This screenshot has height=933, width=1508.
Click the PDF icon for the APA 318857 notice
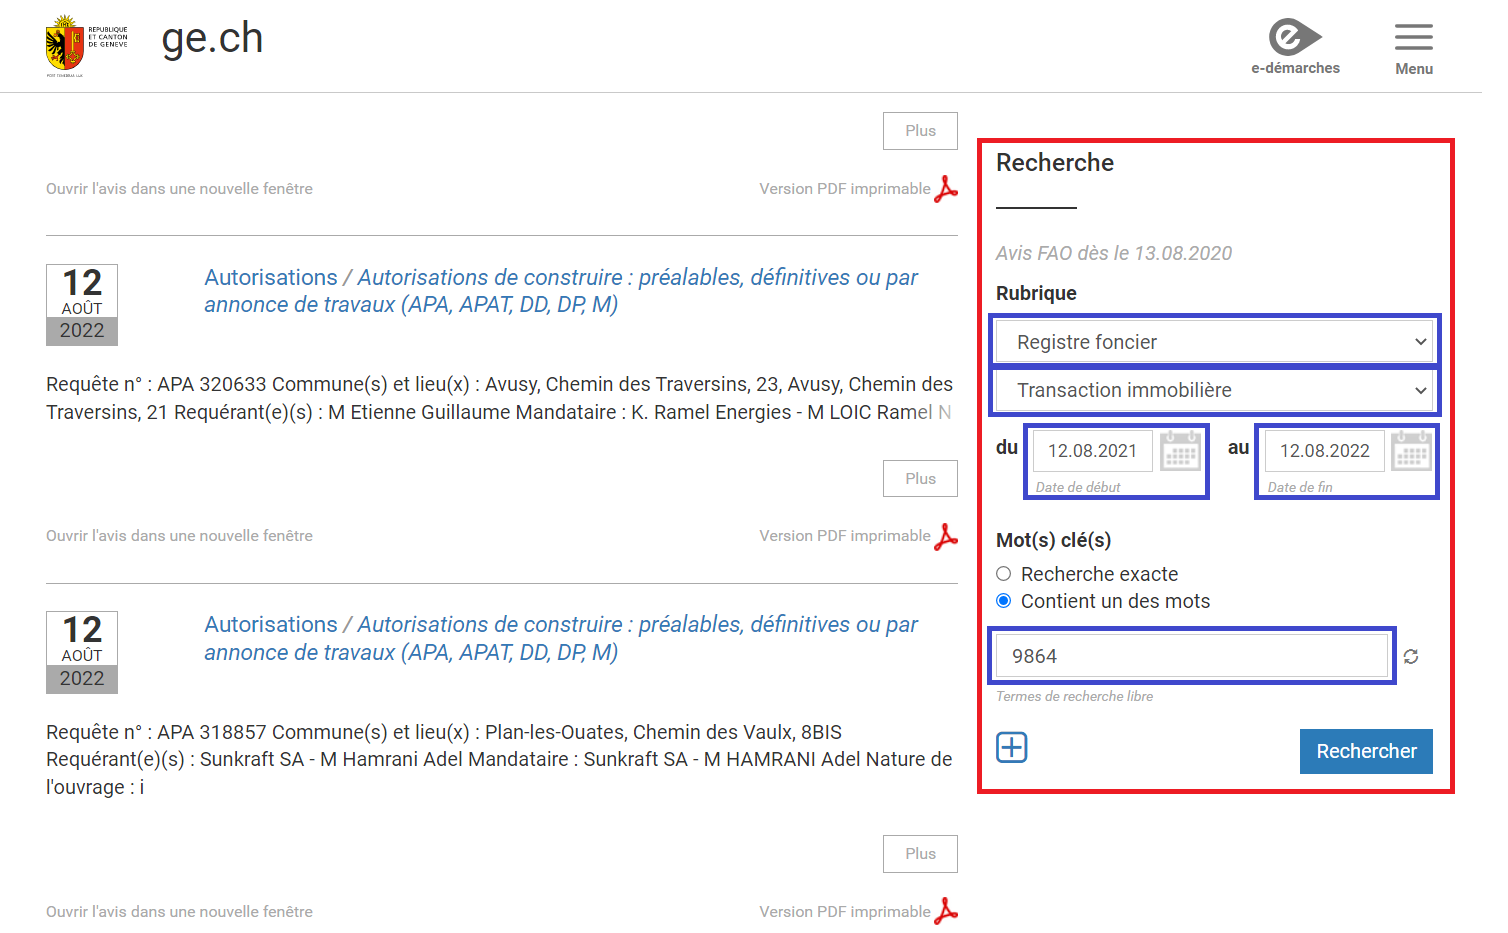click(x=946, y=911)
